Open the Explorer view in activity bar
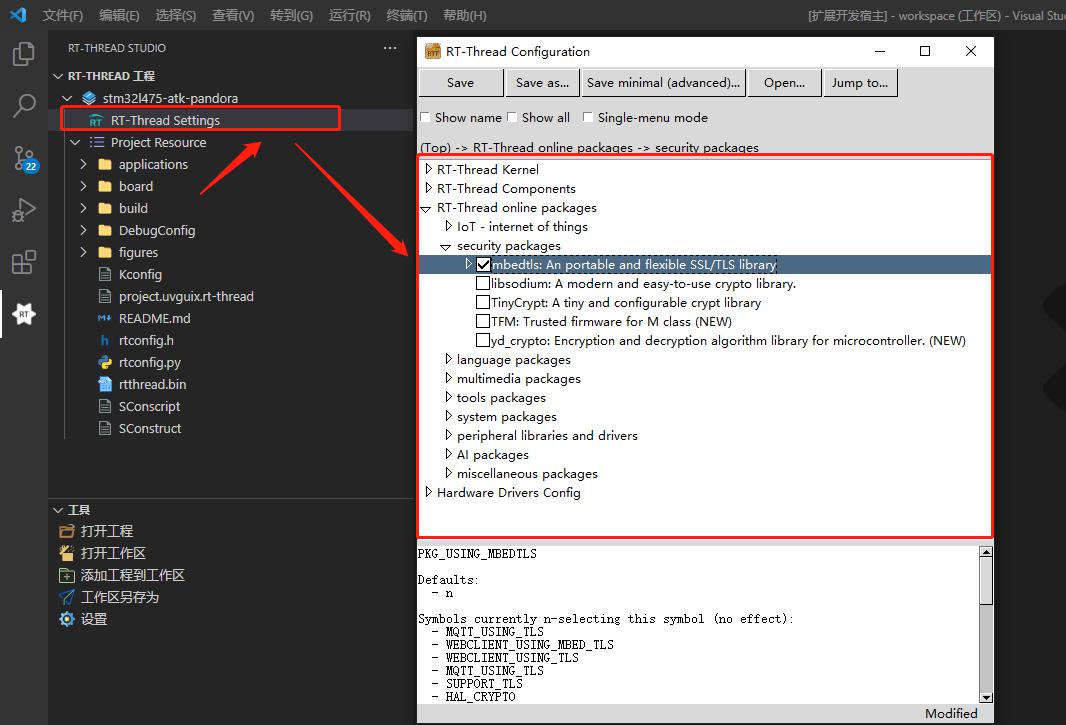 tap(24, 54)
